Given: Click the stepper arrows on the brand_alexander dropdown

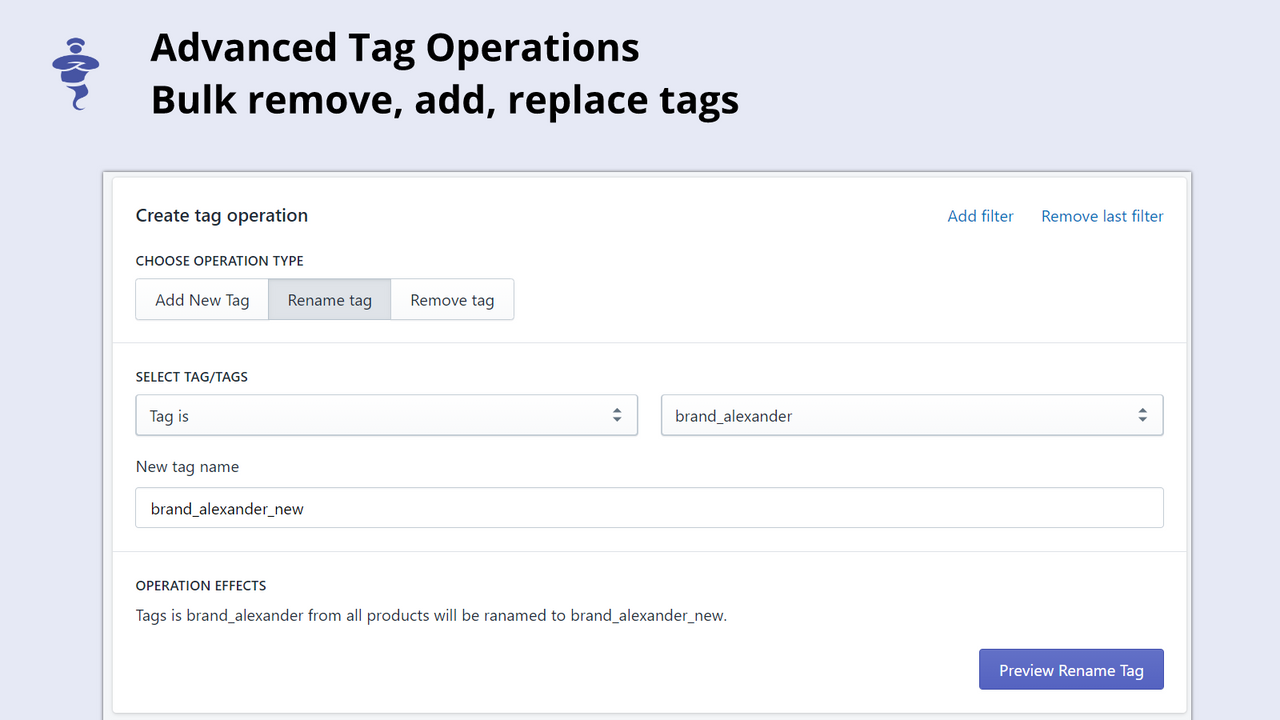Looking at the screenshot, I should coord(1142,415).
